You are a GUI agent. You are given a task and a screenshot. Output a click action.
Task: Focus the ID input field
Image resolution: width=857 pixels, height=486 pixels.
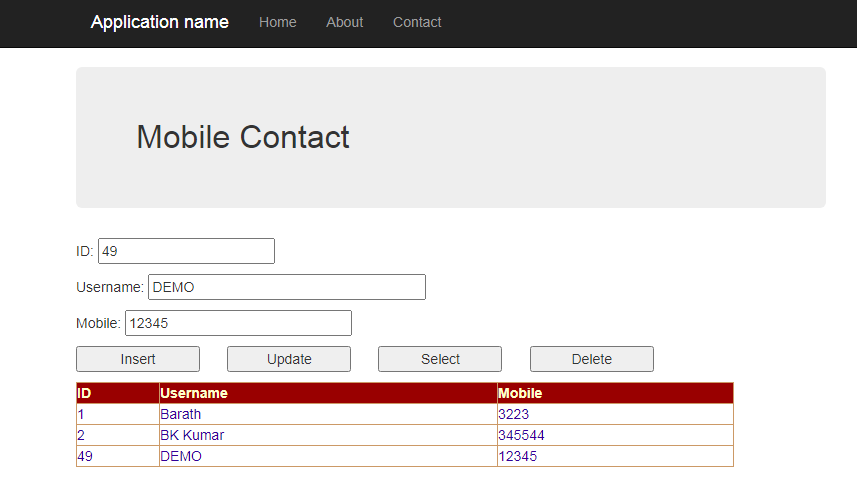(x=186, y=251)
